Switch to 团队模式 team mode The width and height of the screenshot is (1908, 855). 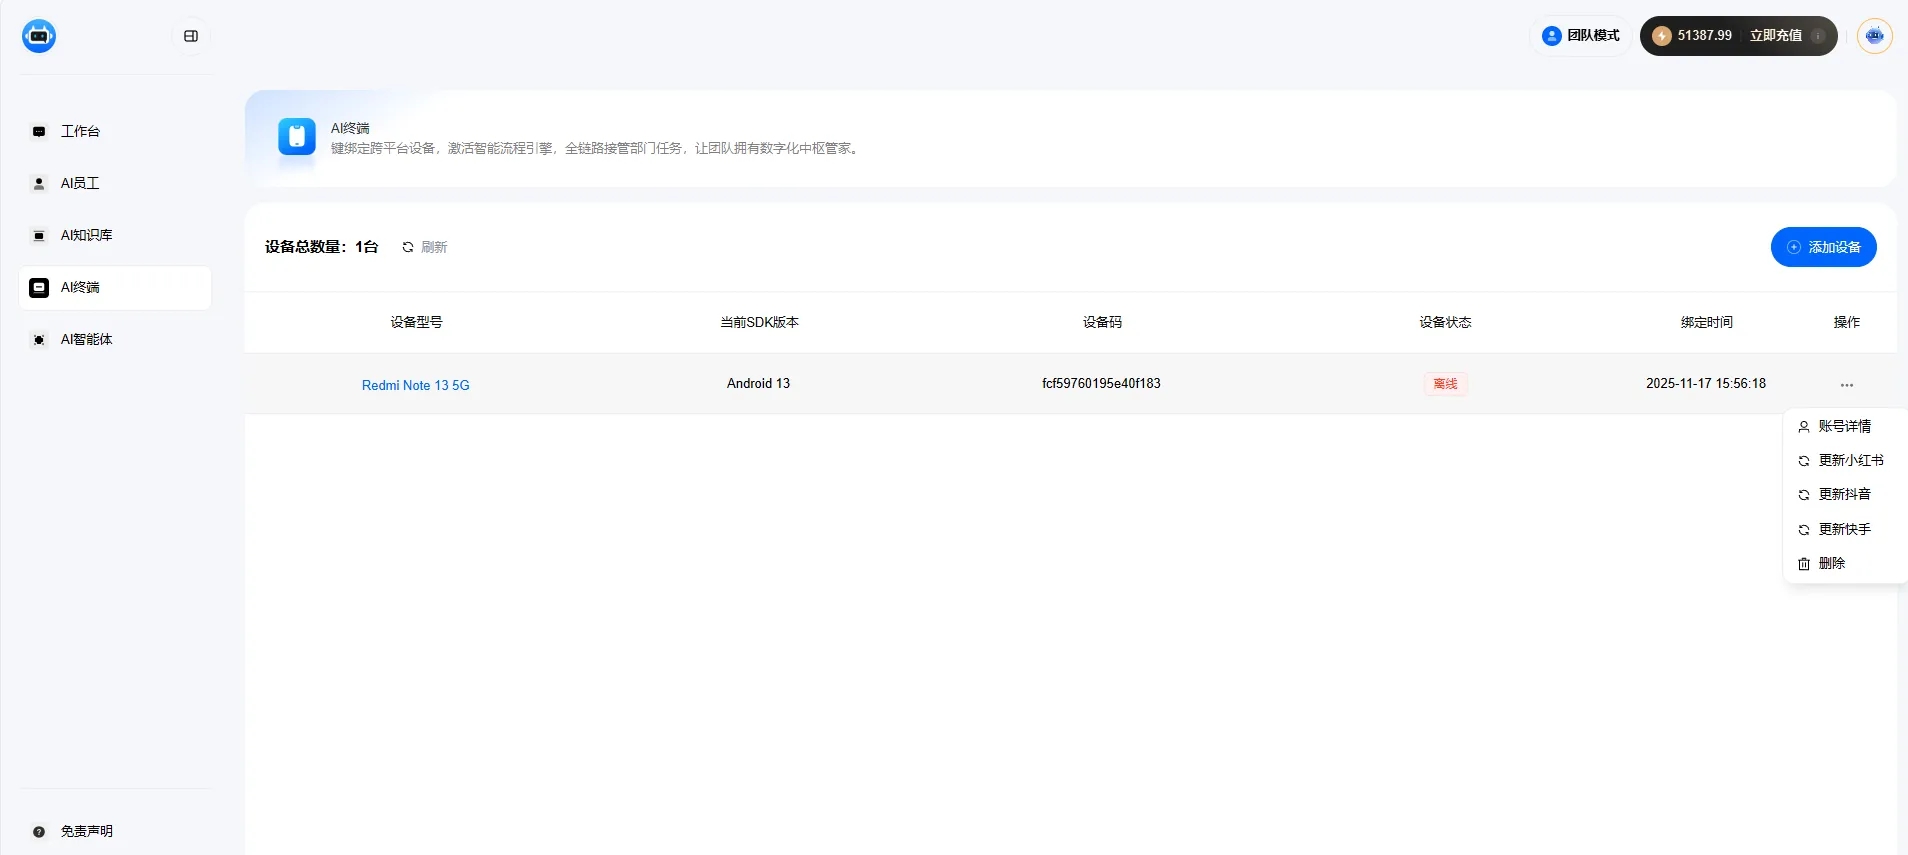[x=1581, y=36]
